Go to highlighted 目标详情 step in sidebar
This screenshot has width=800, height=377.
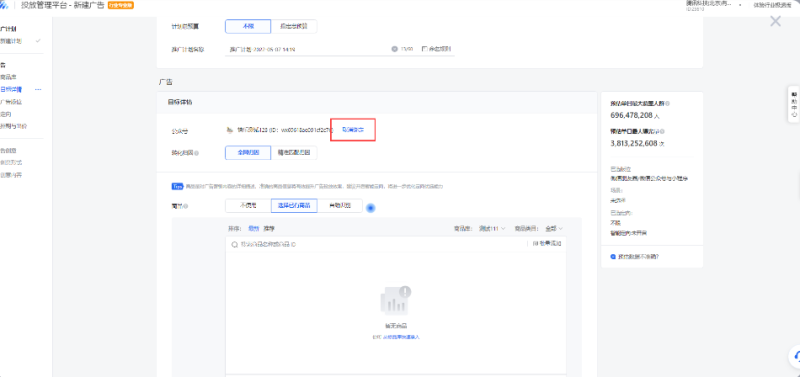point(11,89)
